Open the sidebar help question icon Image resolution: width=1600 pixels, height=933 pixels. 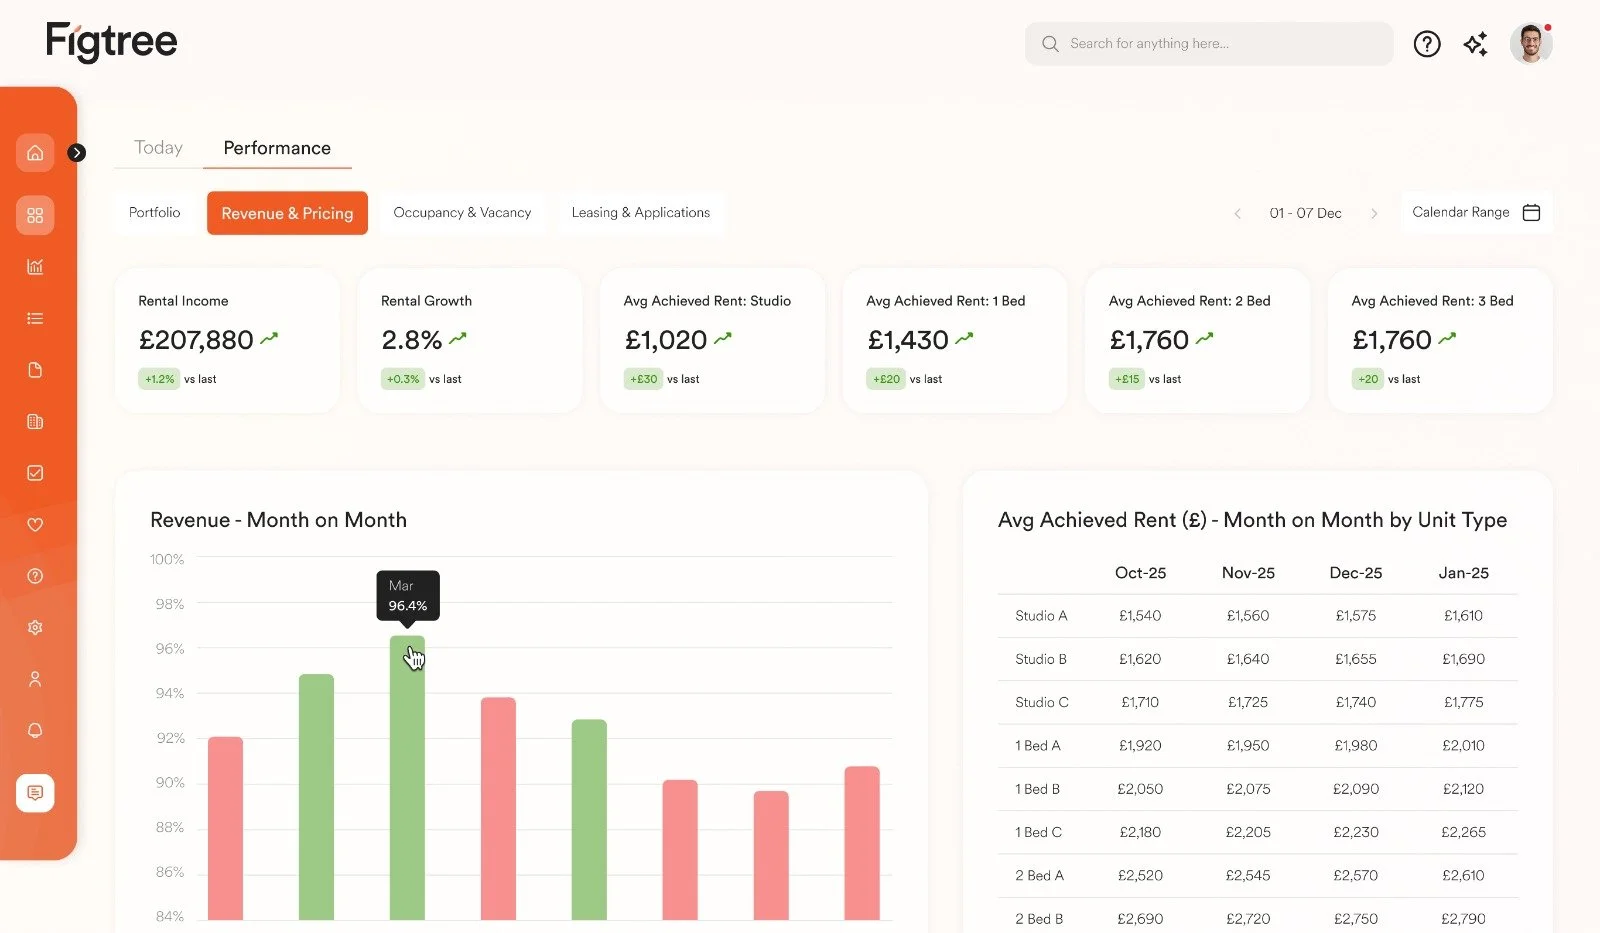coord(35,576)
